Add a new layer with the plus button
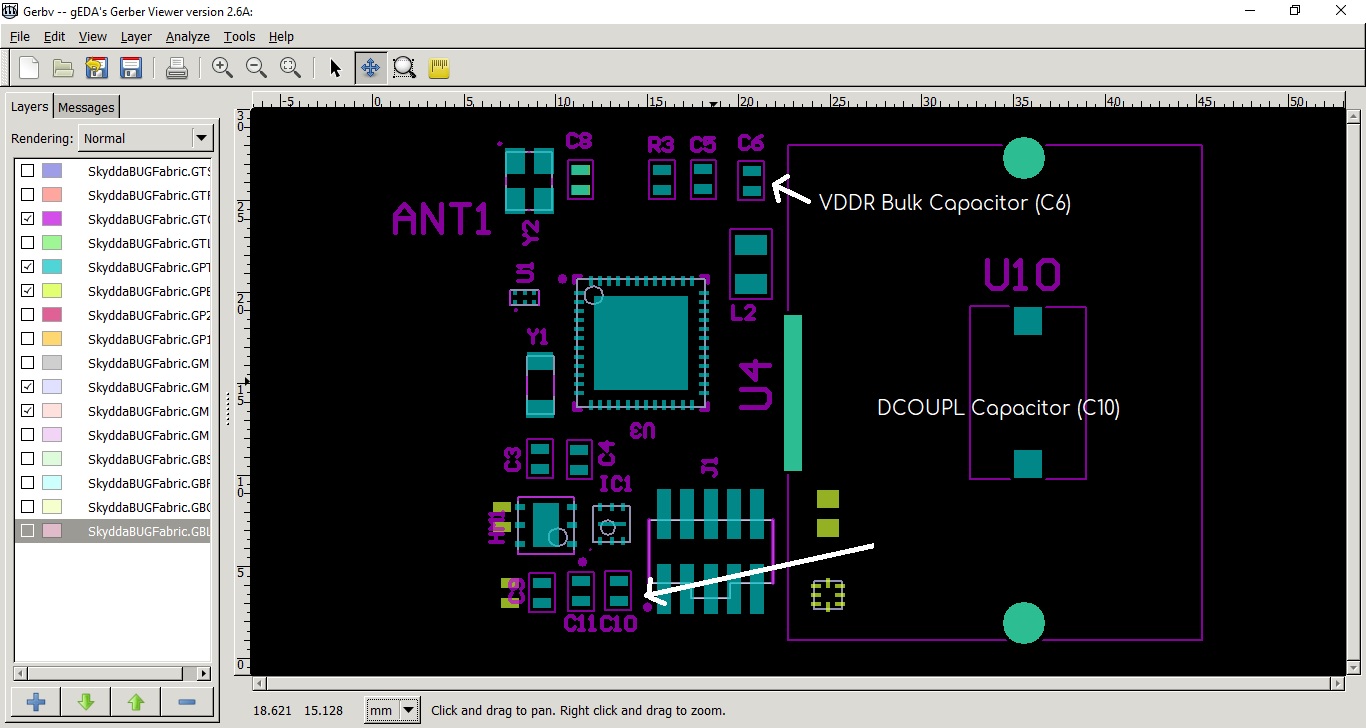 35,701
